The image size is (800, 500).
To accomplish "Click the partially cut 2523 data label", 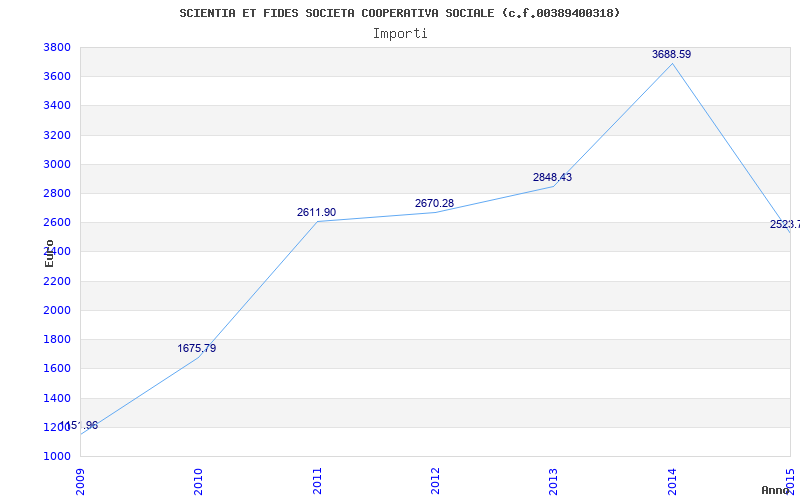I will [785, 224].
